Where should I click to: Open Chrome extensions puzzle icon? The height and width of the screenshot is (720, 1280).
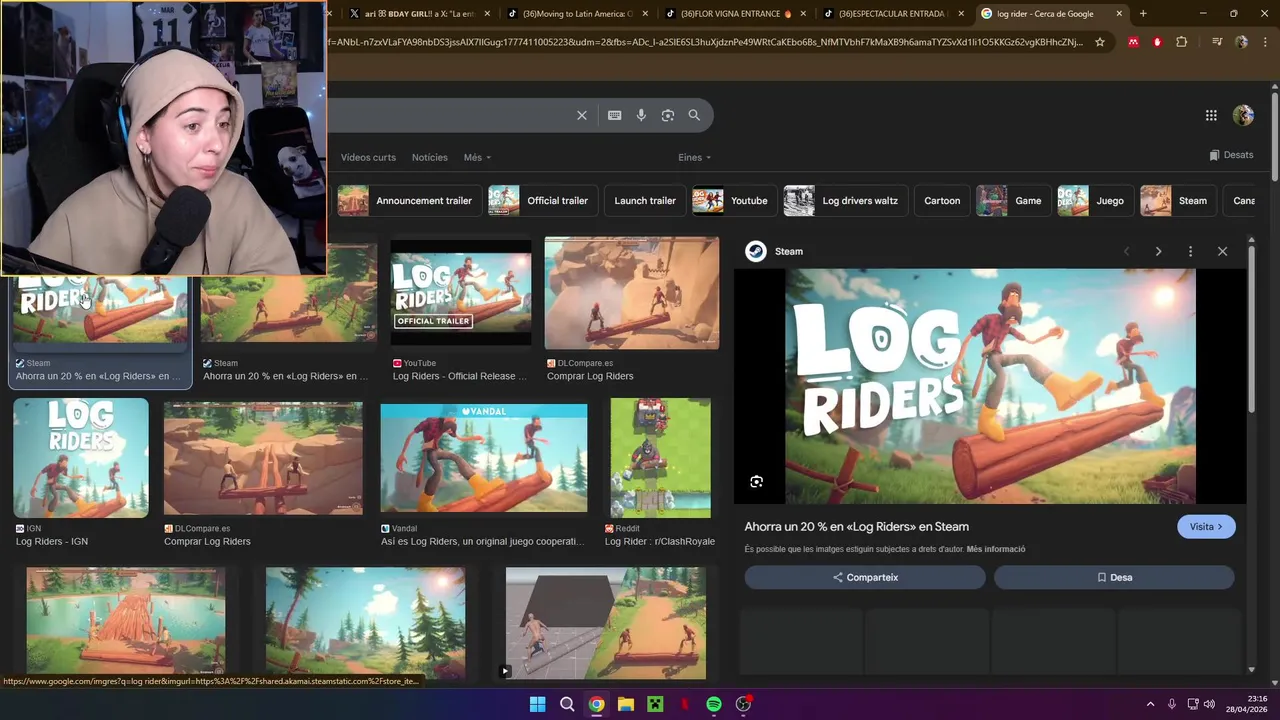(x=1182, y=42)
